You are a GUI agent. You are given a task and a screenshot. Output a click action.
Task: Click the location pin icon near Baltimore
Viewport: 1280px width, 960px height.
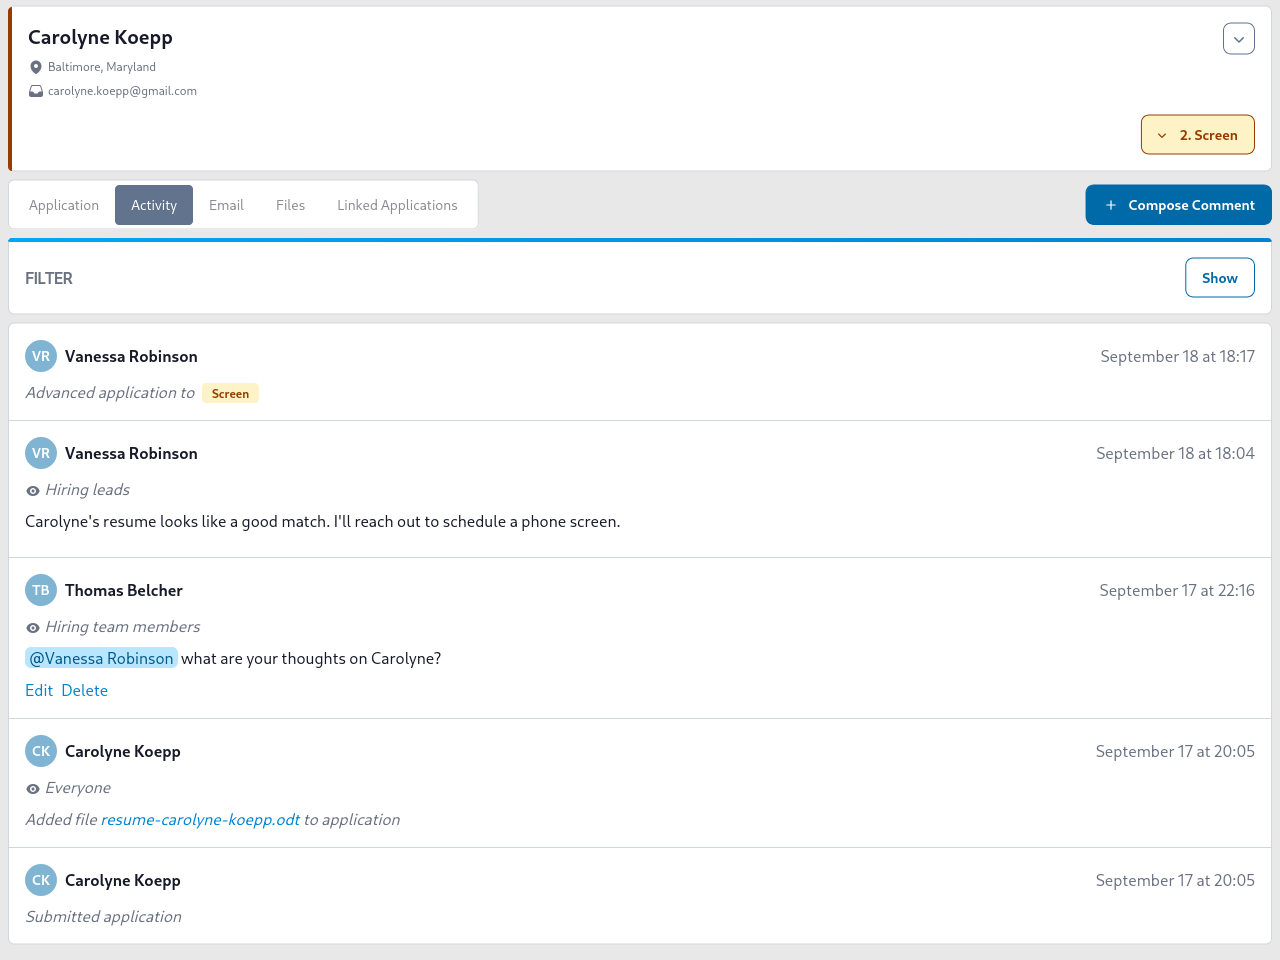[36, 66]
